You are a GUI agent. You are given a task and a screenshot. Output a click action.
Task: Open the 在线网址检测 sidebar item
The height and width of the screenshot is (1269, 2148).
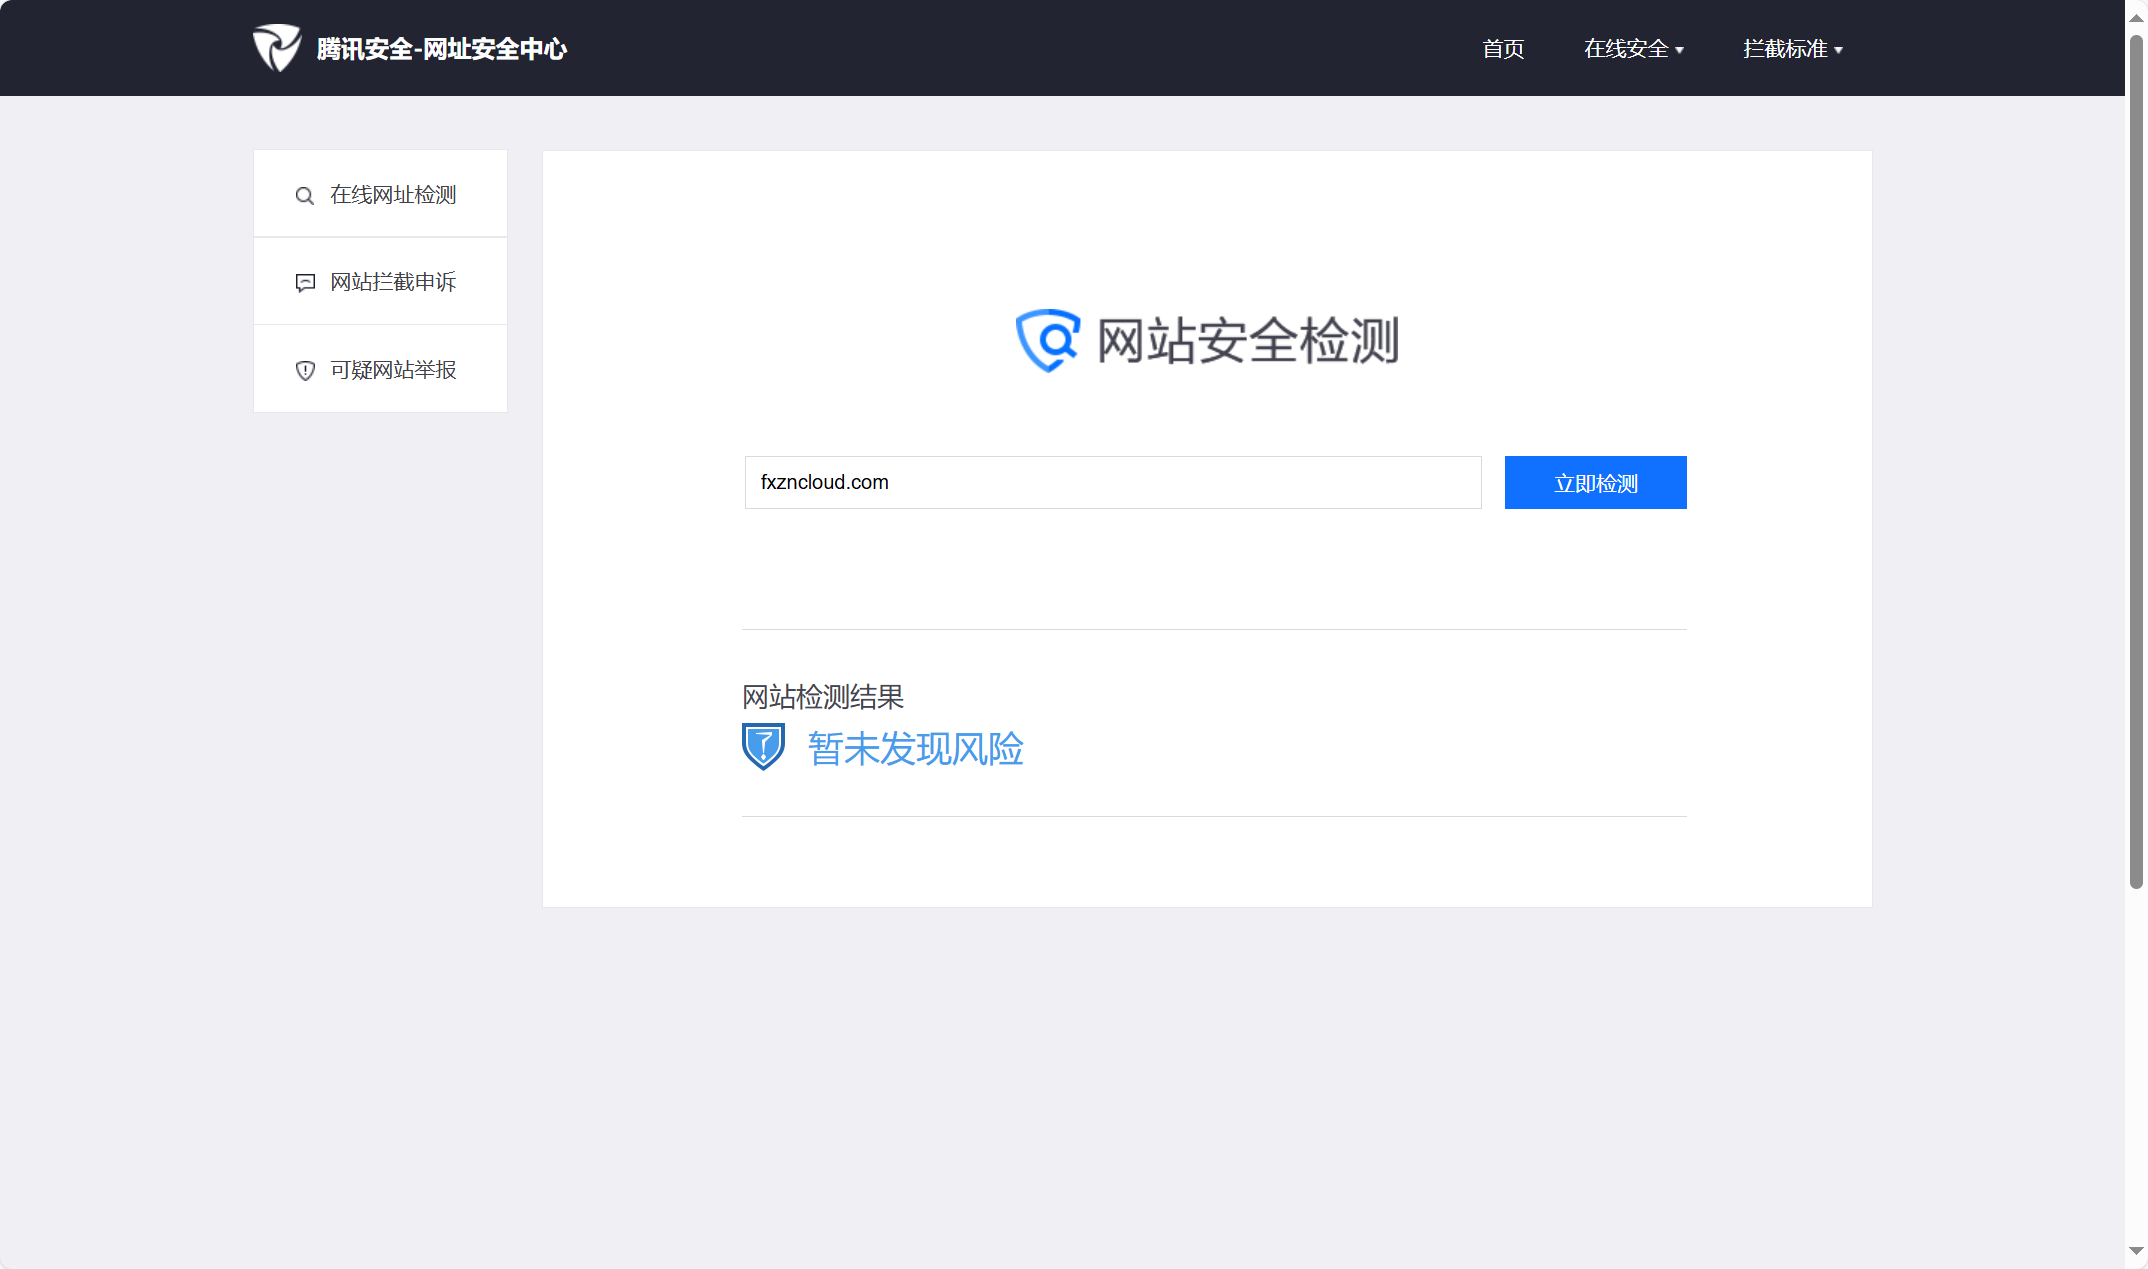(x=393, y=194)
